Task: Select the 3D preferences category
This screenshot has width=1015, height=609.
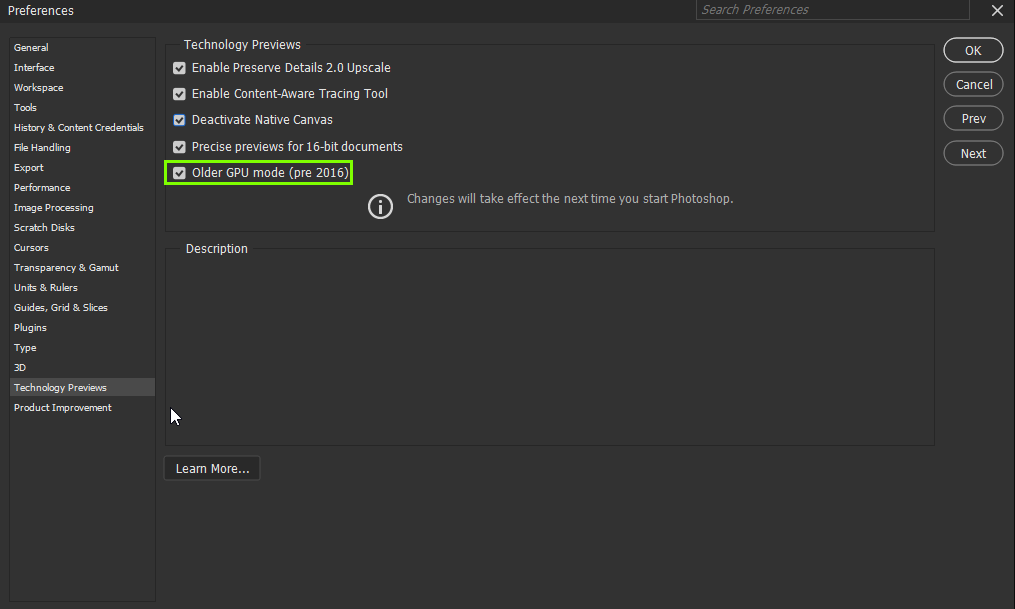Action: (19, 367)
